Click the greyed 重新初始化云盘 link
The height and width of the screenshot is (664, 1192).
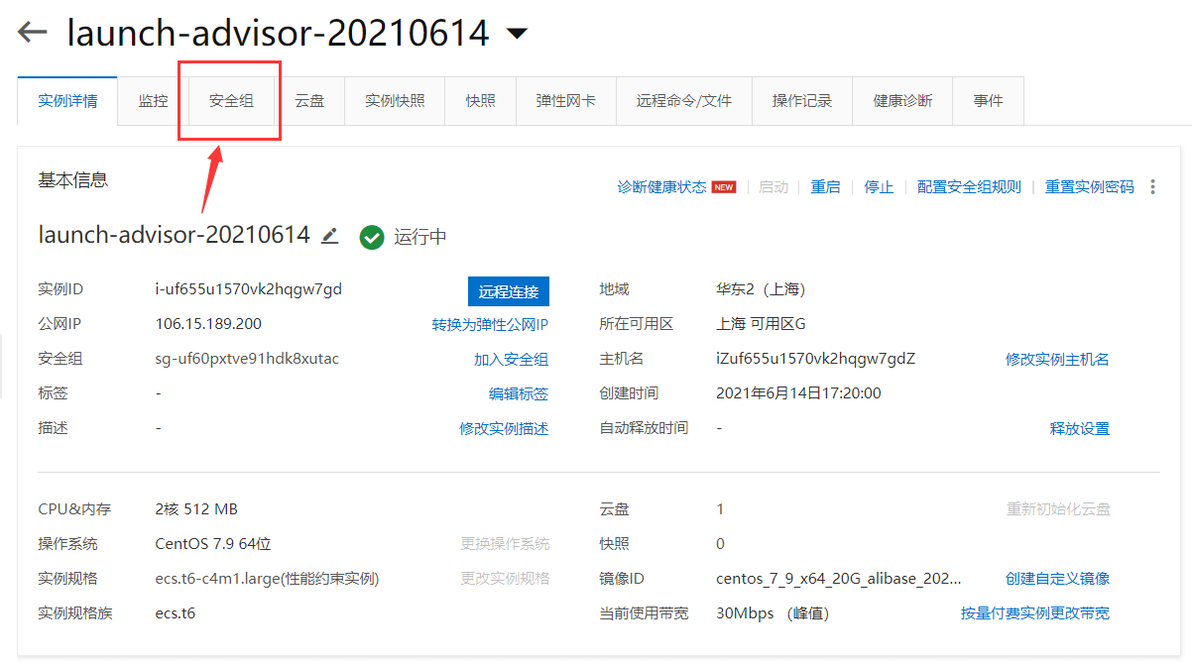click(1058, 509)
